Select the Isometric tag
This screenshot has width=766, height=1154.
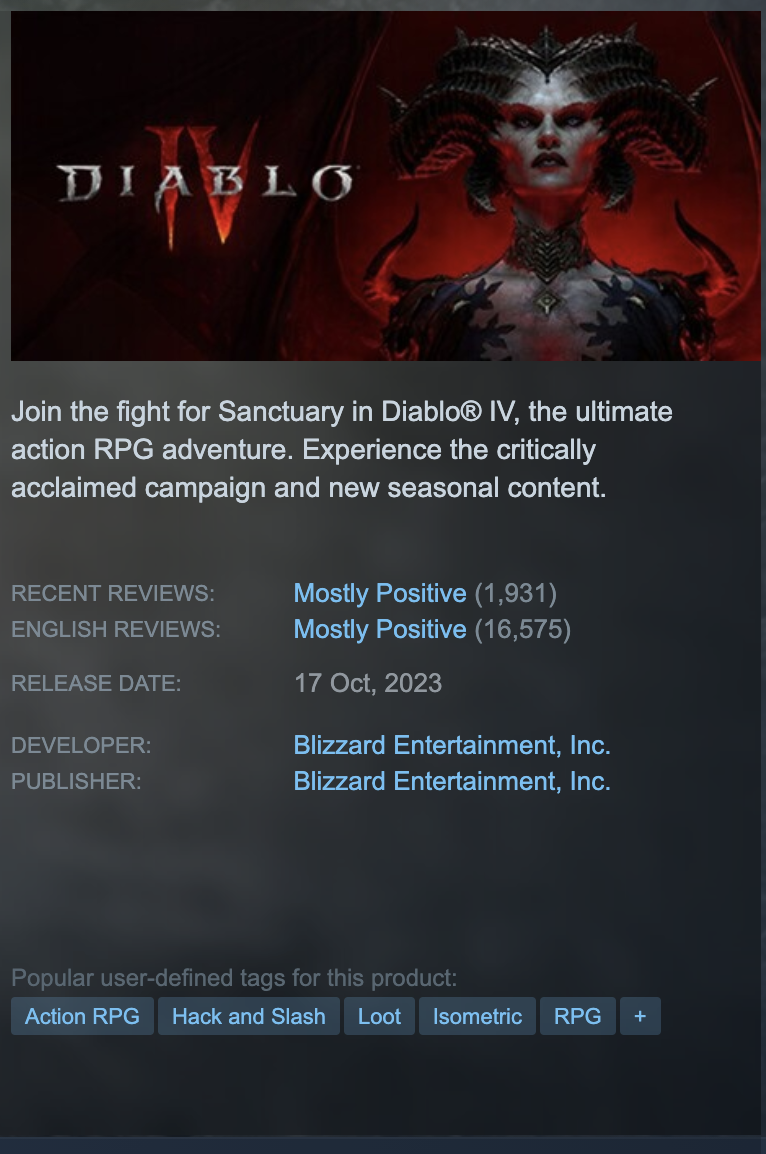click(478, 1016)
